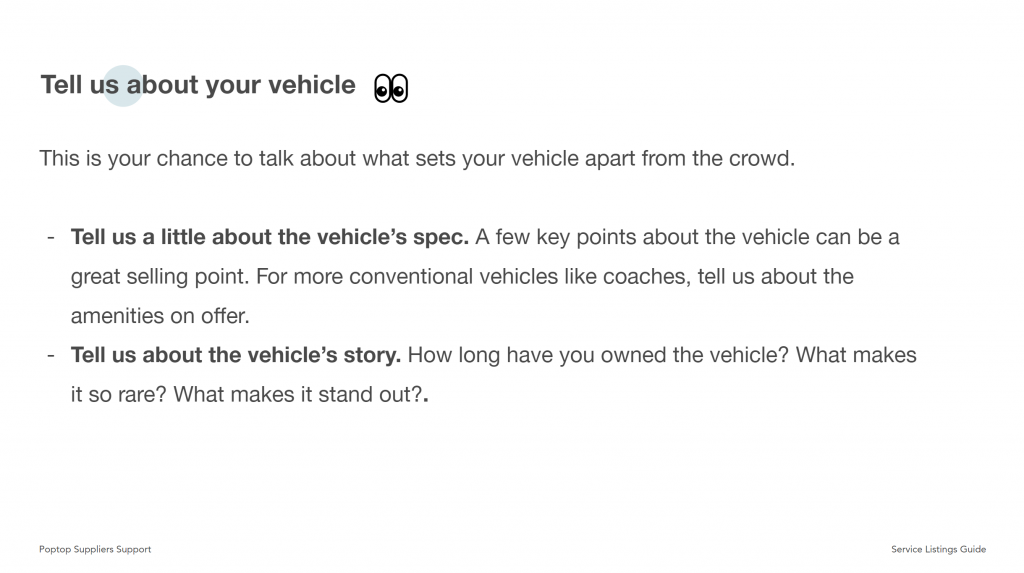Click "Service Listings Guide" footer text

point(938,549)
